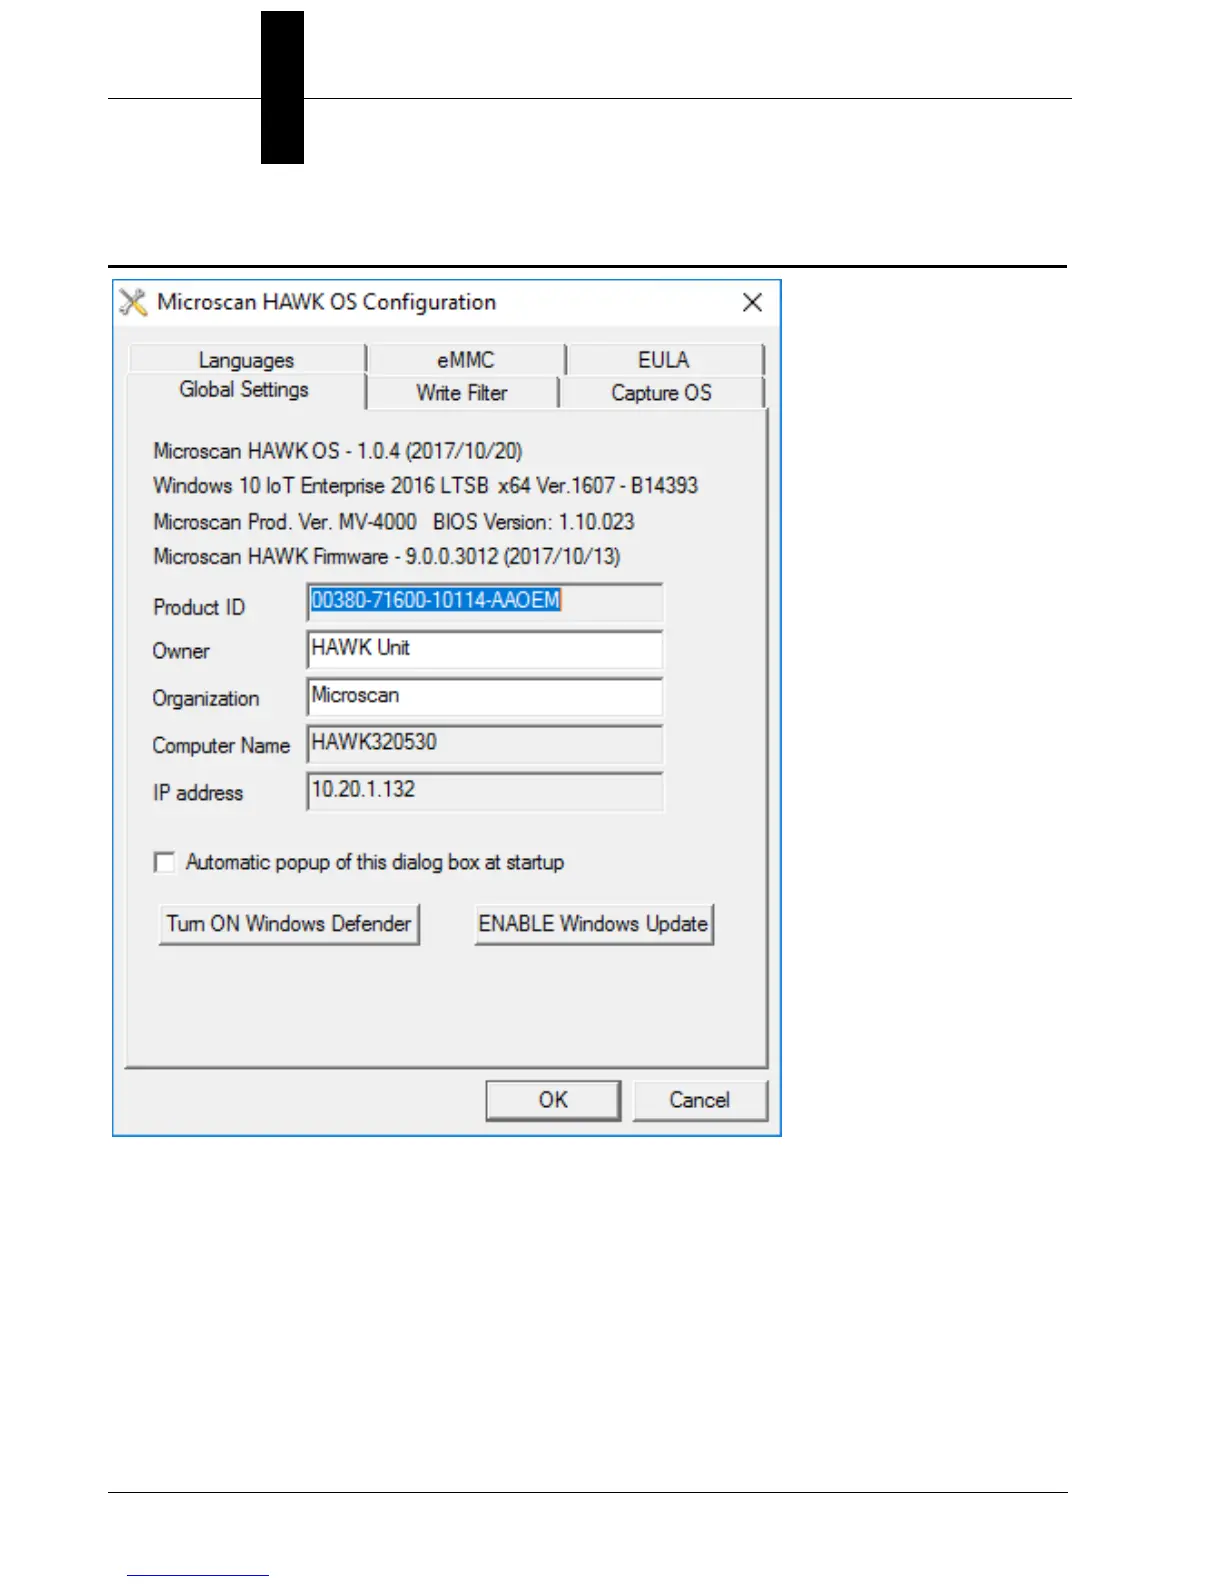The image size is (1224, 1584).
Task: Click the Microscan HAWK OS - 1.0.4 version text
Action: pos(338,451)
